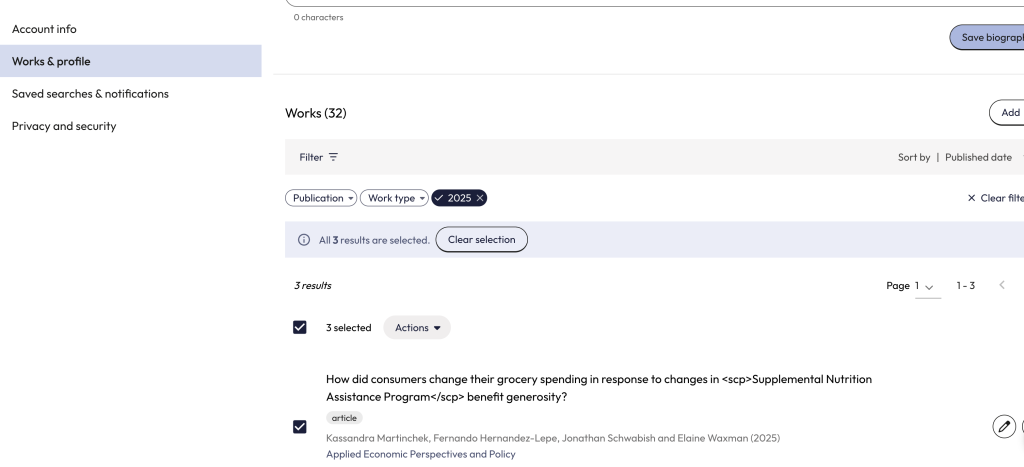Click the Filter lines icon

coord(333,158)
